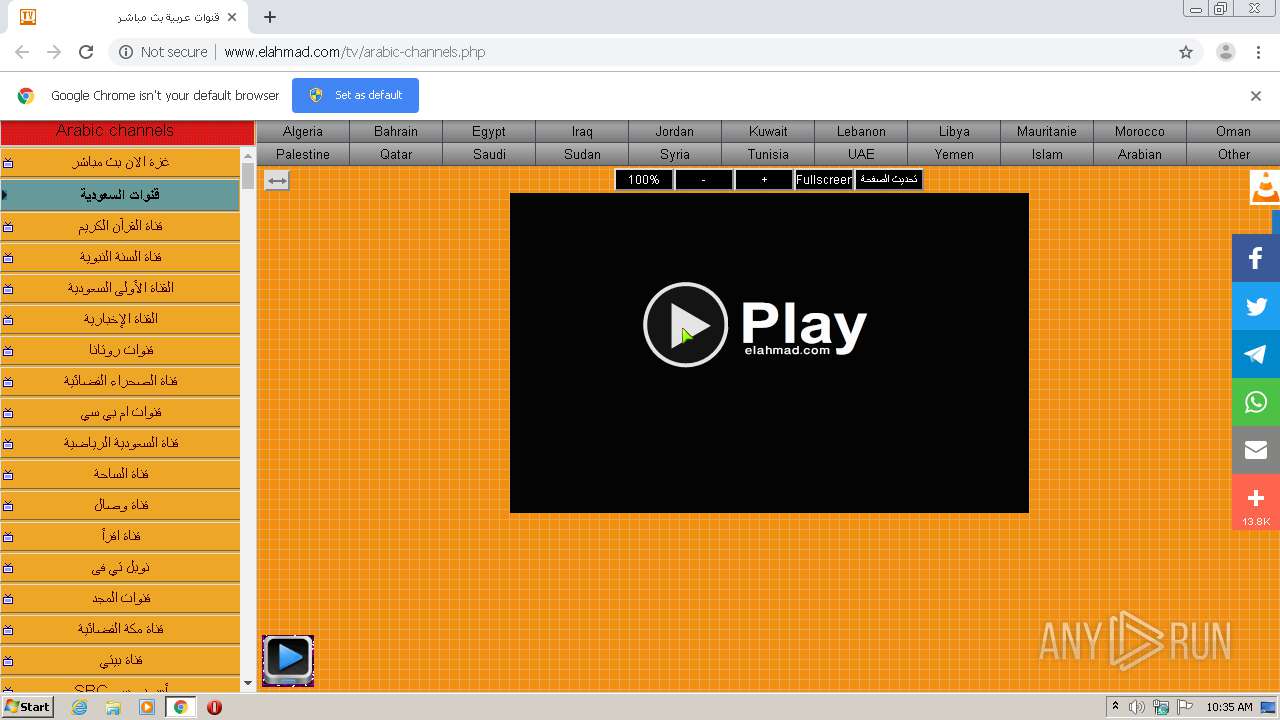This screenshot has width=1280, height=720.
Task: Open Internet Explorer from the taskbar
Action: coord(79,707)
